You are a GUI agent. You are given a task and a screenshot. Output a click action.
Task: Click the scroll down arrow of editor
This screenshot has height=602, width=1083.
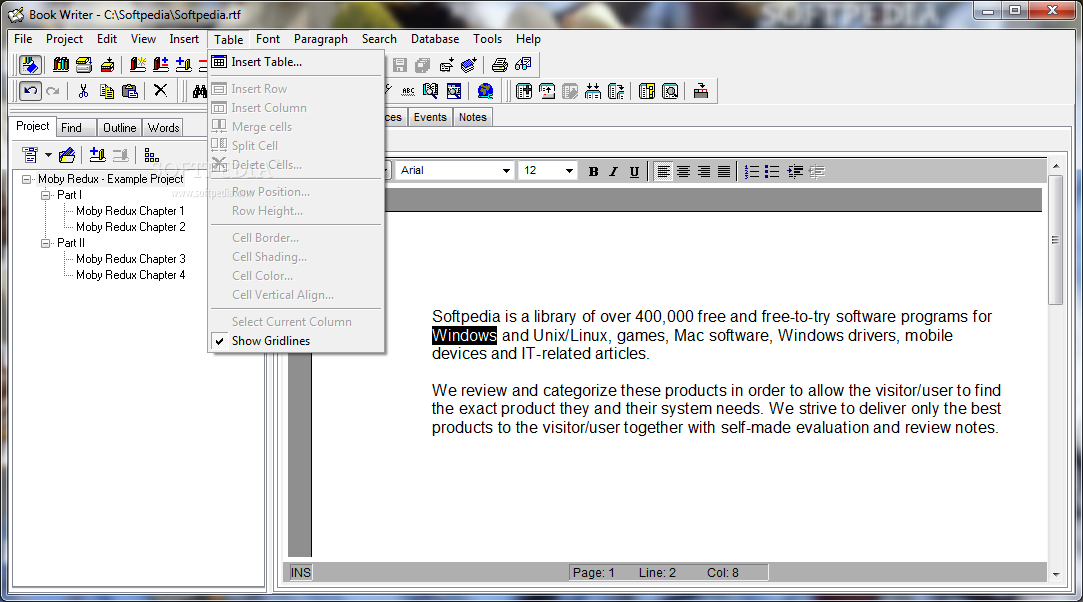coord(1055,574)
